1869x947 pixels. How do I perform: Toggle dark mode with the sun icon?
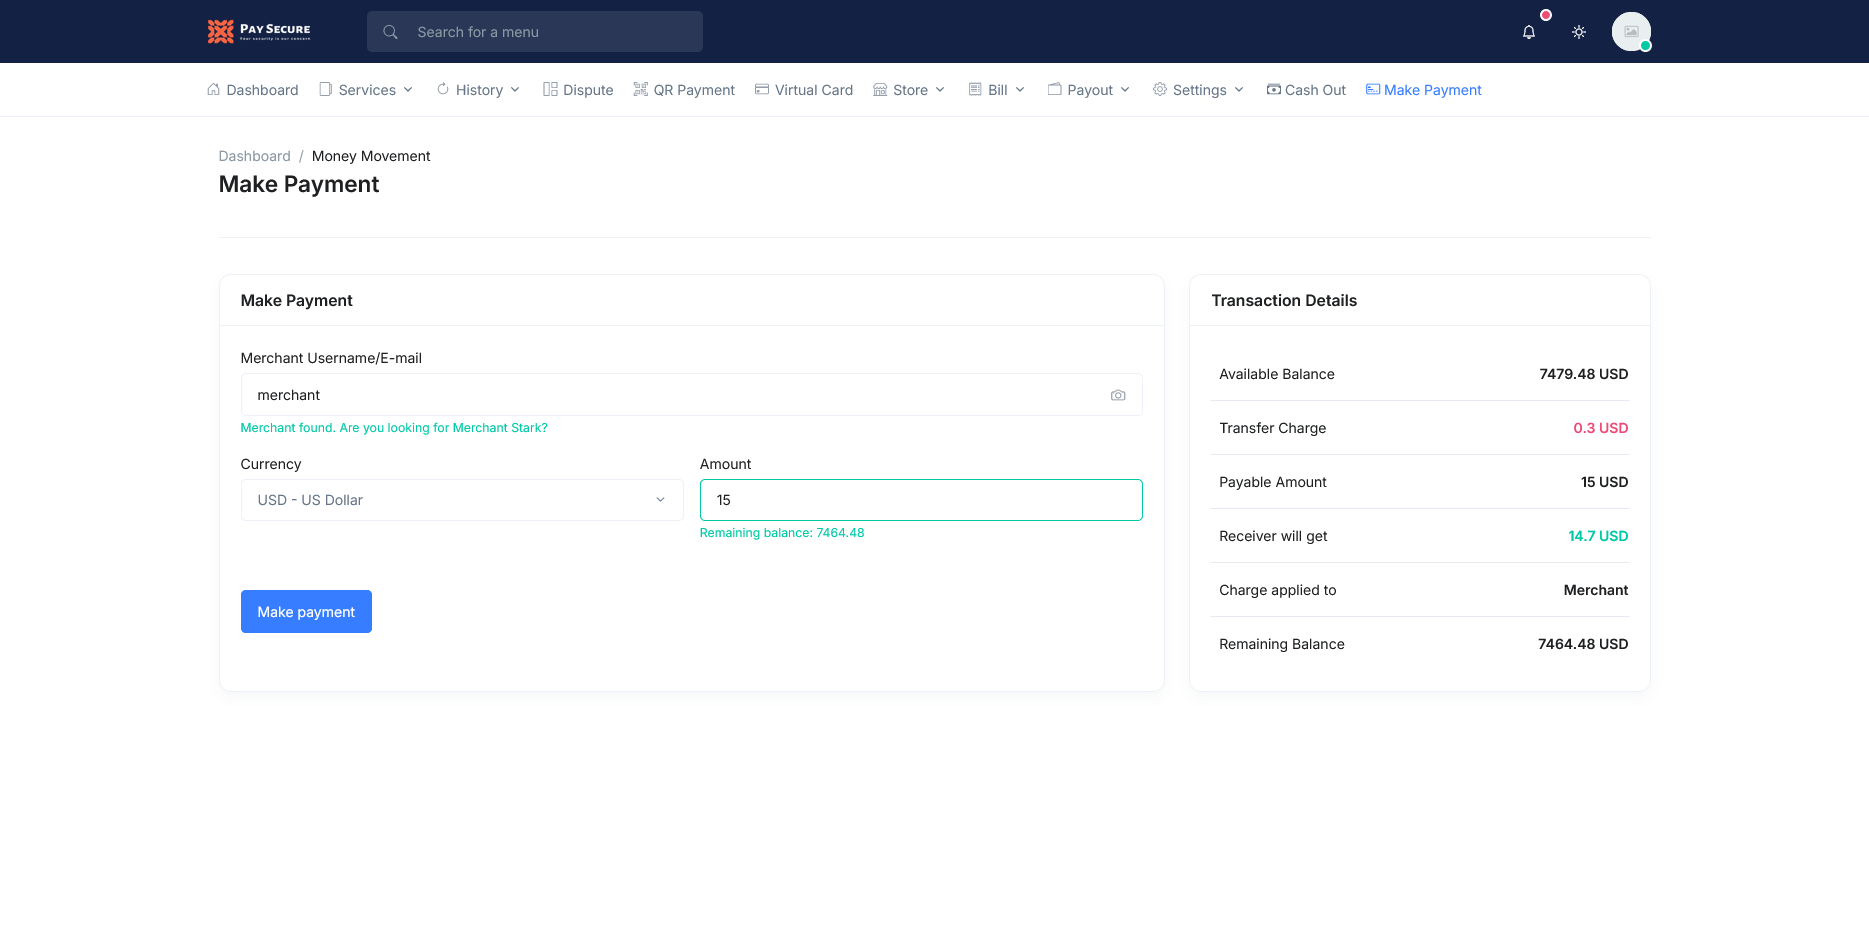pyautogui.click(x=1579, y=31)
